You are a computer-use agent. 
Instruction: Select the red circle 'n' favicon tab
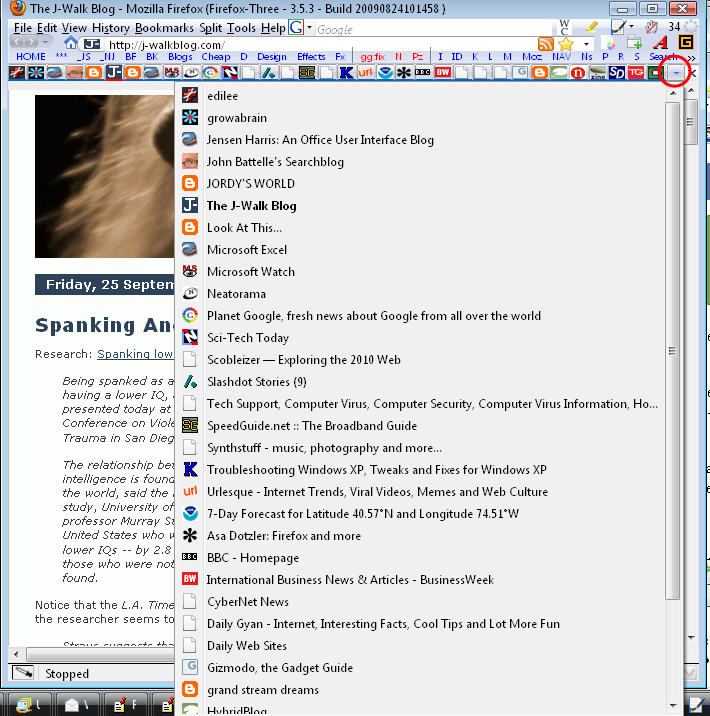[x=578, y=73]
